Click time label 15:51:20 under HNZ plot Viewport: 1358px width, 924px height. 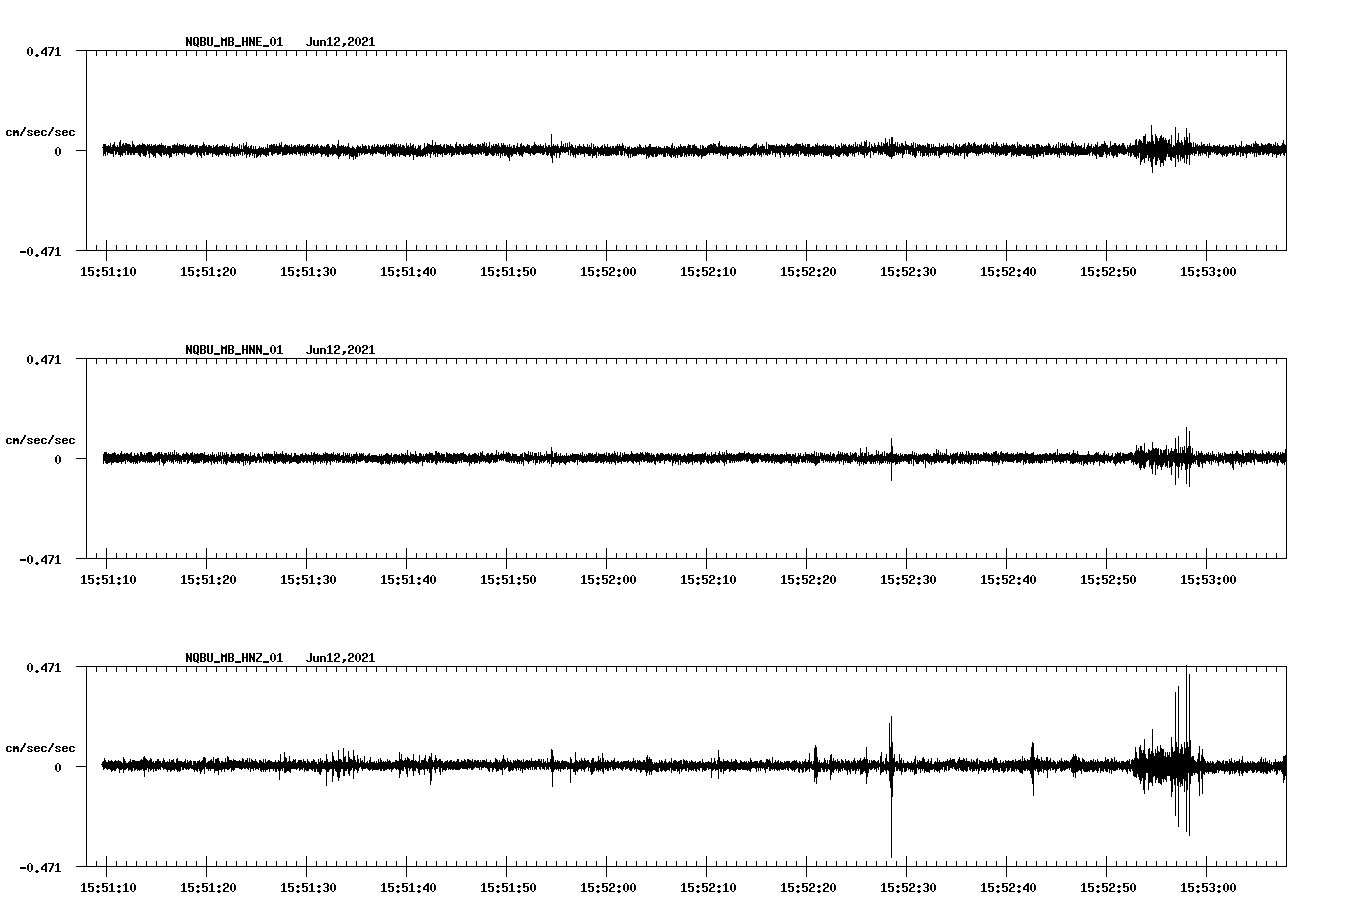tap(208, 888)
